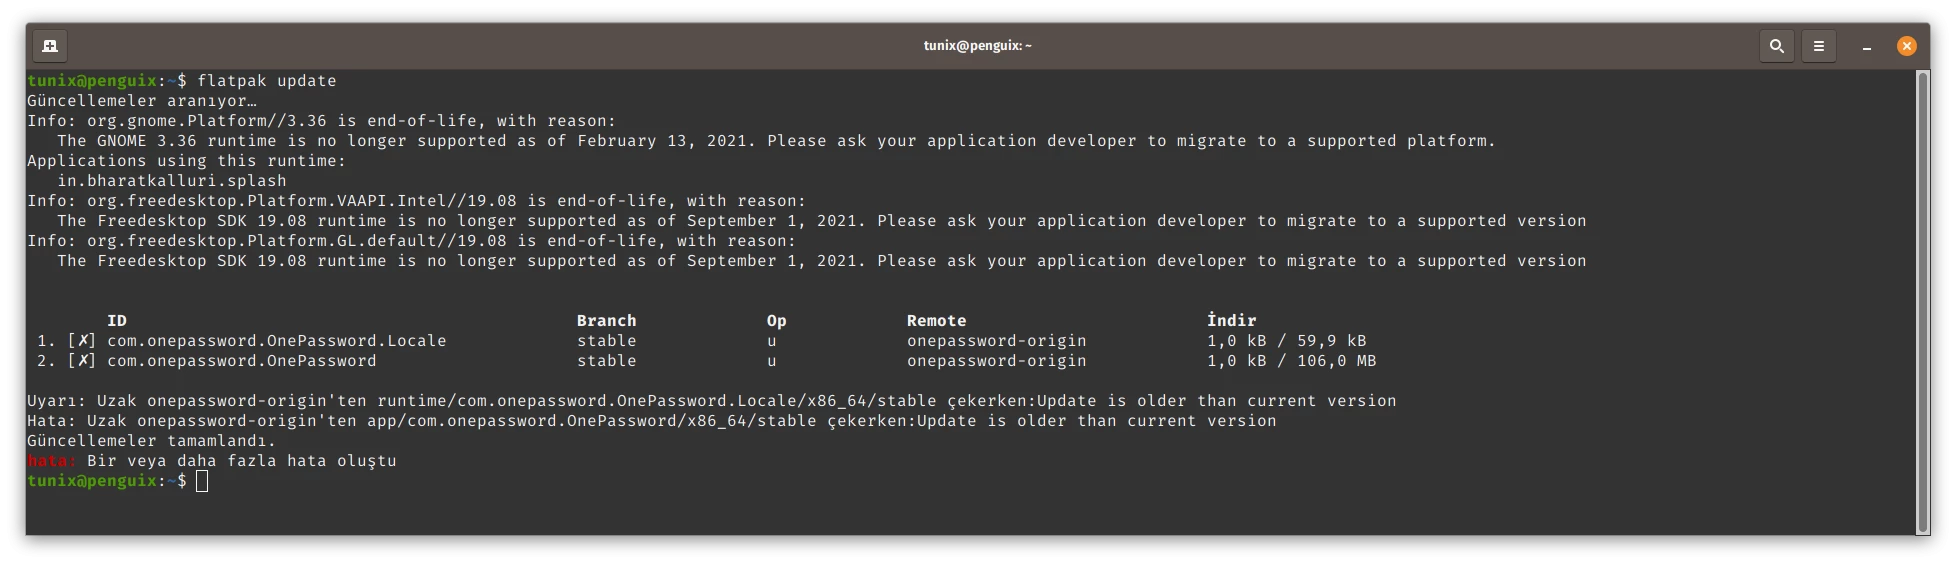Click the [✗] mark in row 2

pyautogui.click(x=82, y=361)
